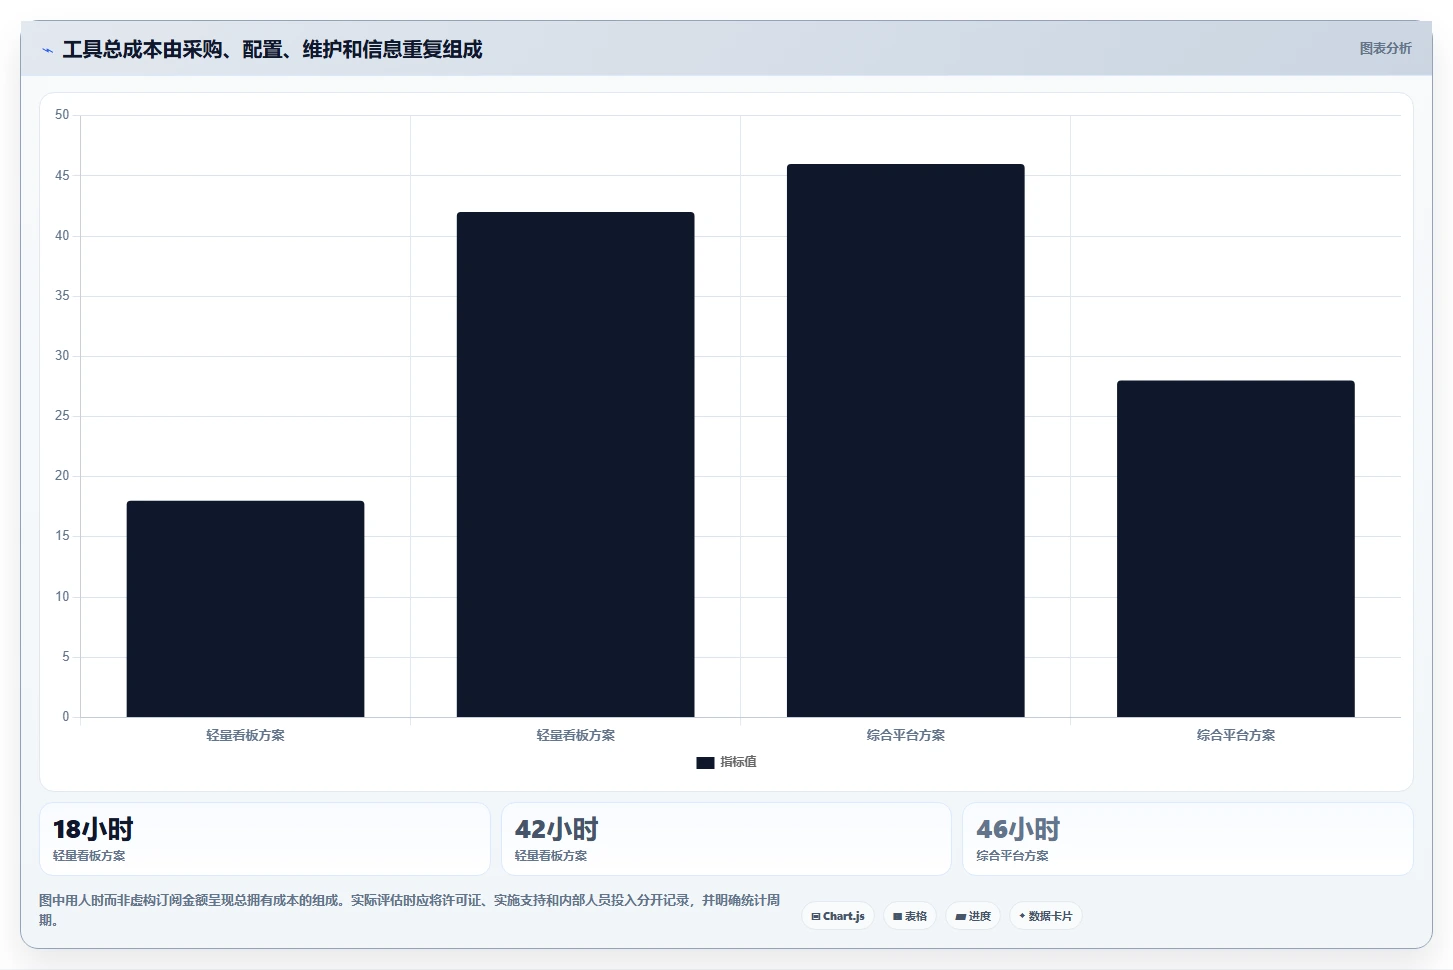Click the card title 工具总成本由采购、配置、维护和信息重复组成
Image resolution: width=1453 pixels, height=970 pixels.
coord(272,50)
